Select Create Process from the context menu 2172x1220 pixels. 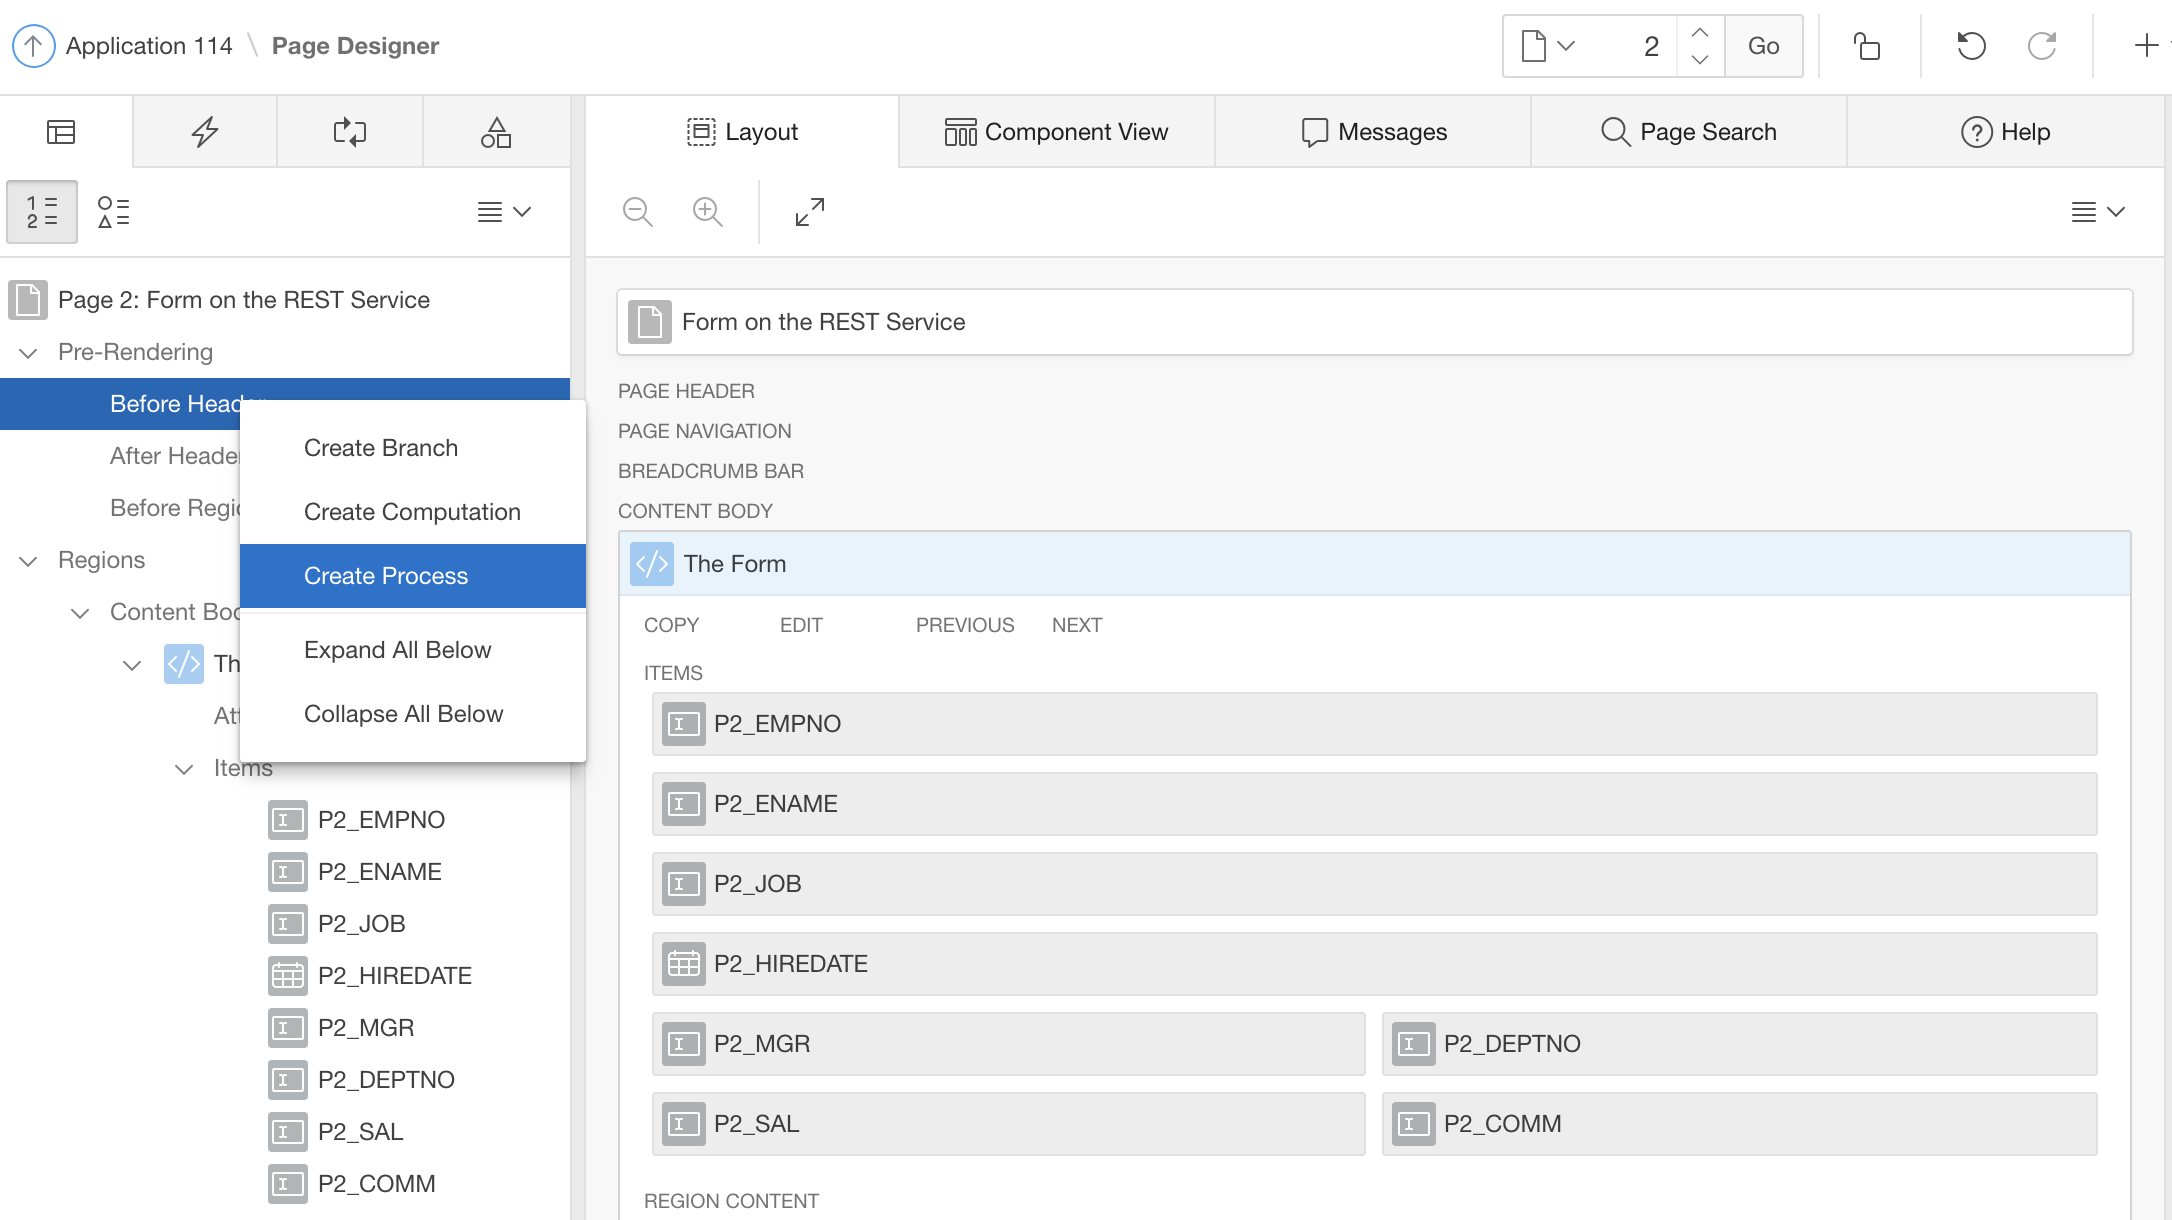386,576
